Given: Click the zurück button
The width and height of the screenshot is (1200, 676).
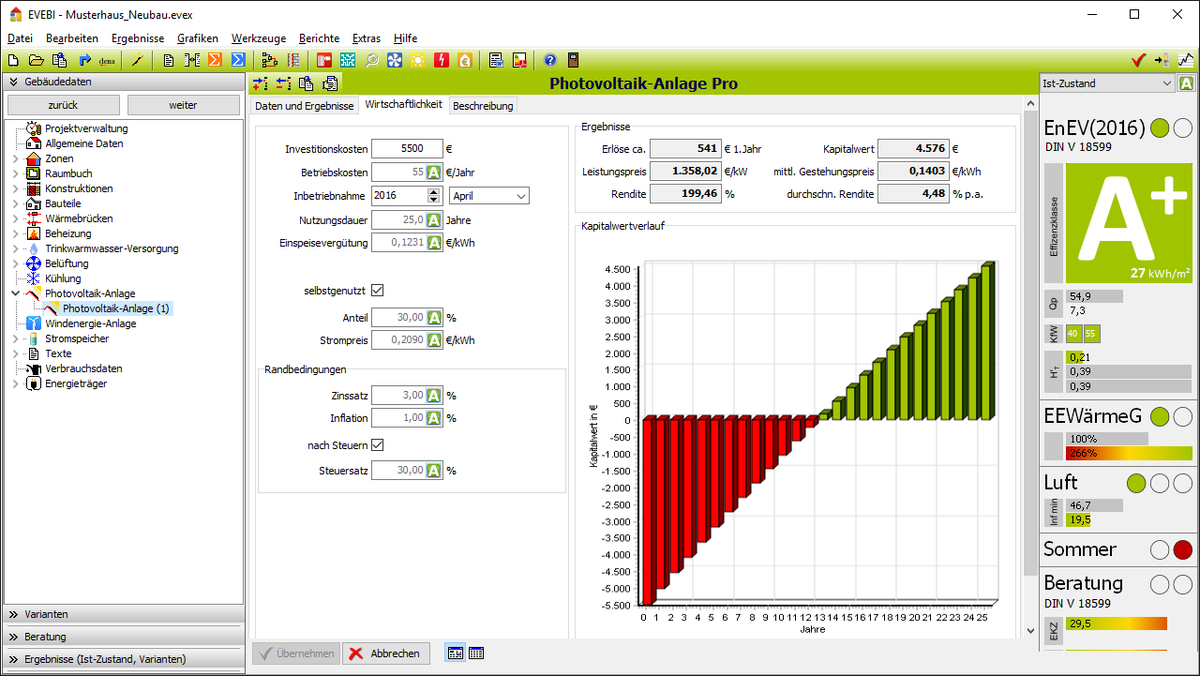Looking at the screenshot, I should [63, 105].
